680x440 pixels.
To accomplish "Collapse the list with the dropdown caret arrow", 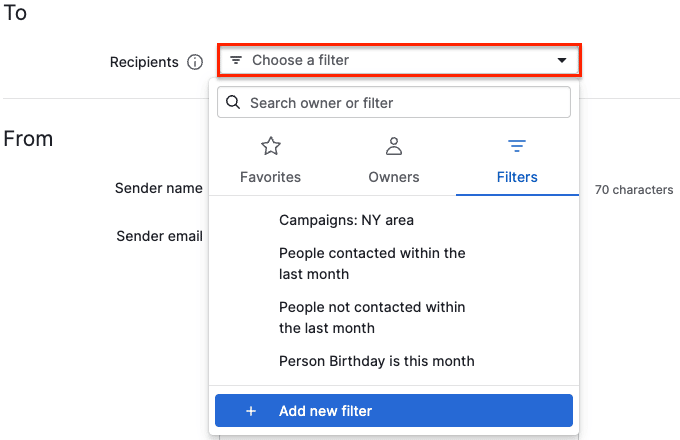I will point(562,61).
